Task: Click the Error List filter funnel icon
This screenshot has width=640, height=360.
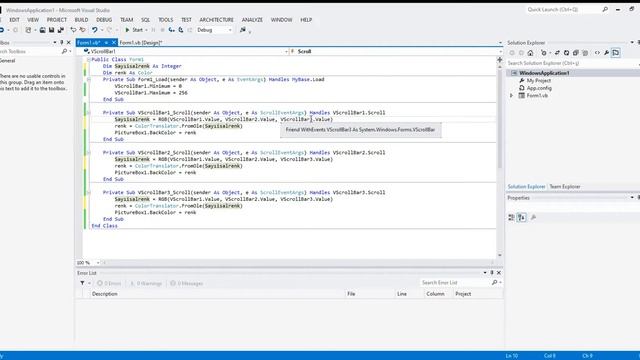Action: click(82, 283)
